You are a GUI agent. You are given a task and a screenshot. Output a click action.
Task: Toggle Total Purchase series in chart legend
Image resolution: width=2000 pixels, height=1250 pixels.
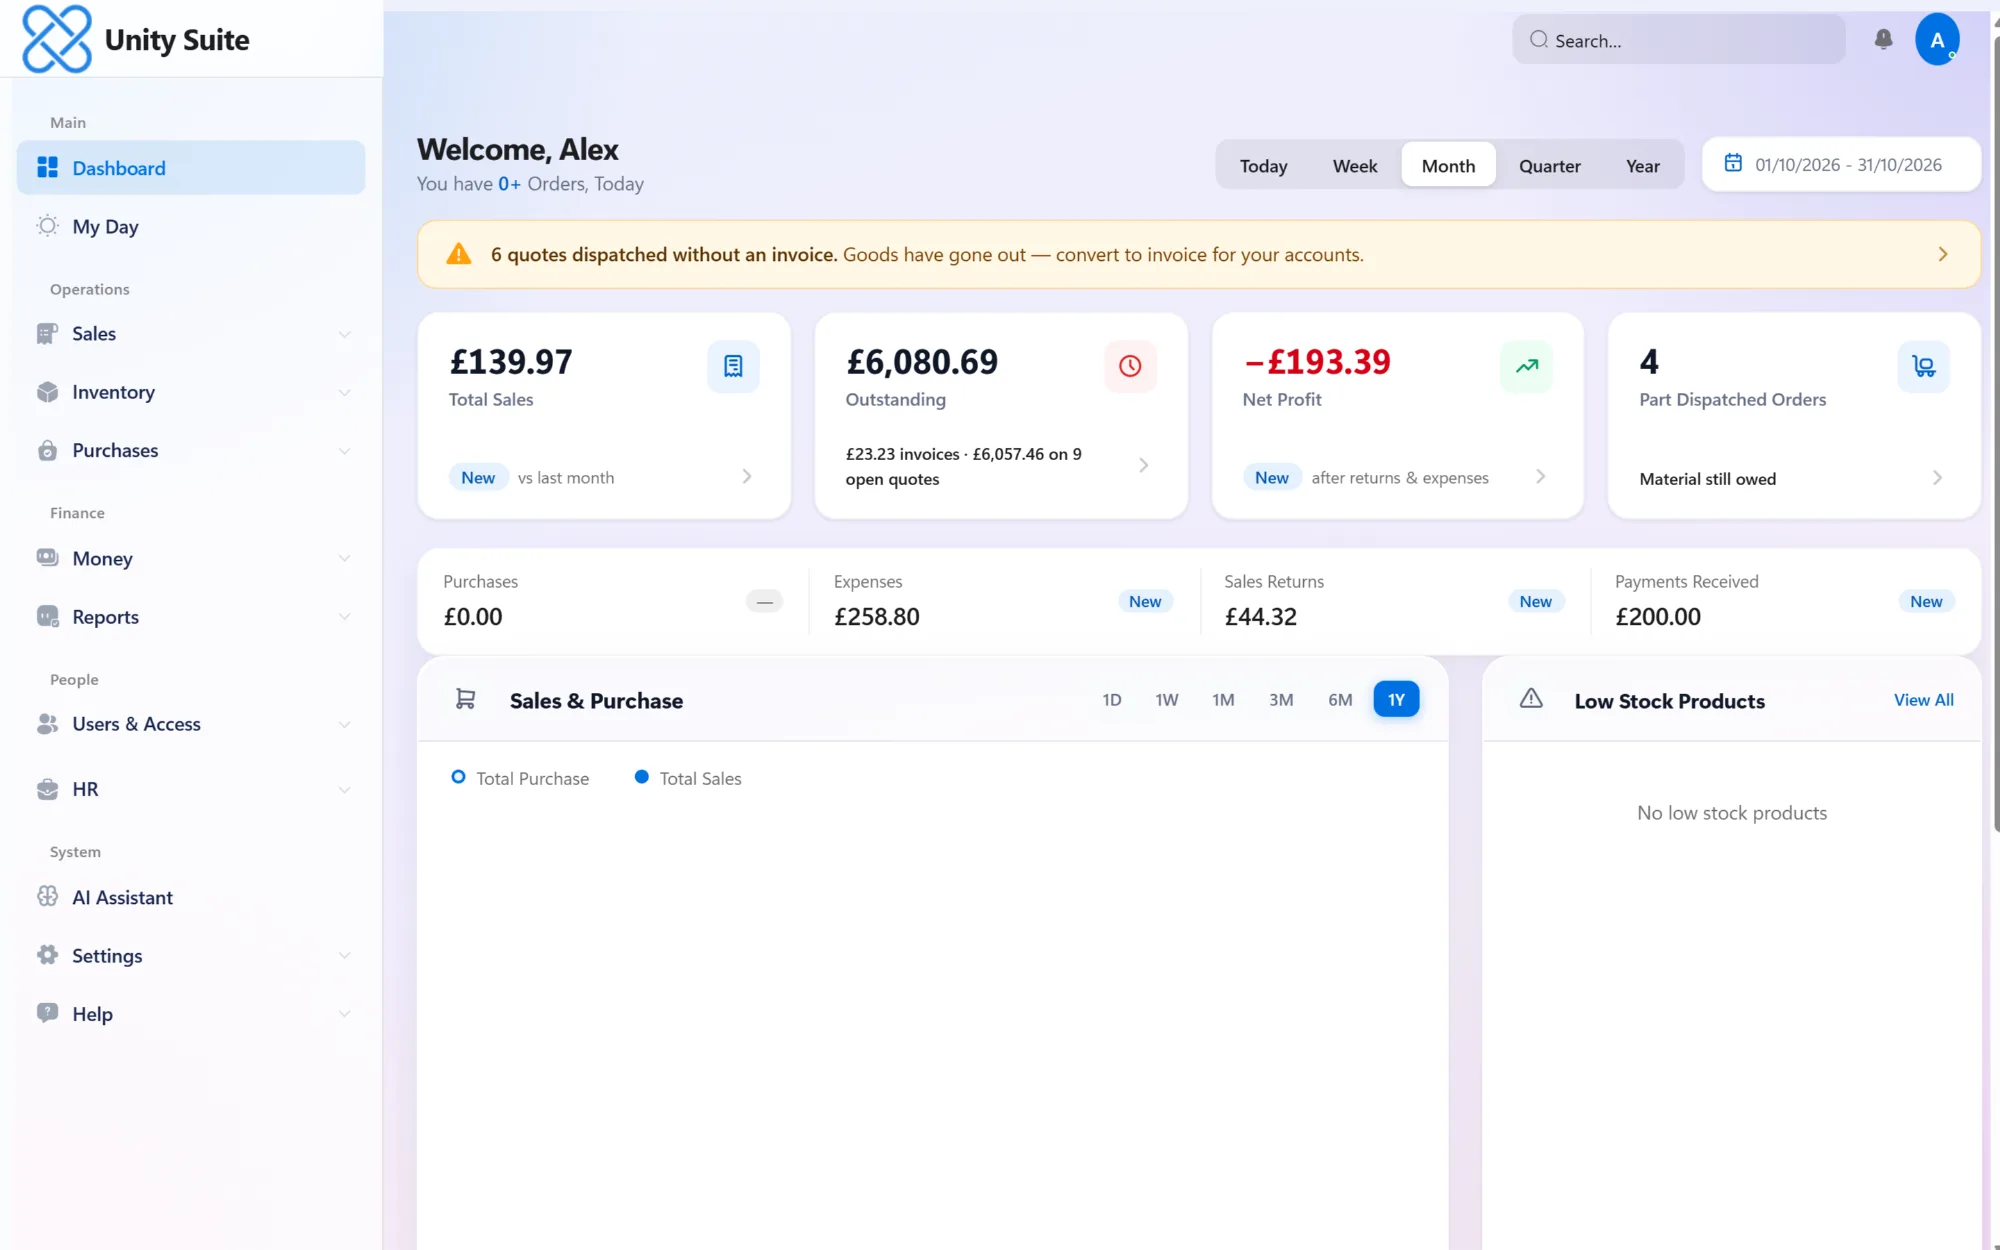point(520,778)
